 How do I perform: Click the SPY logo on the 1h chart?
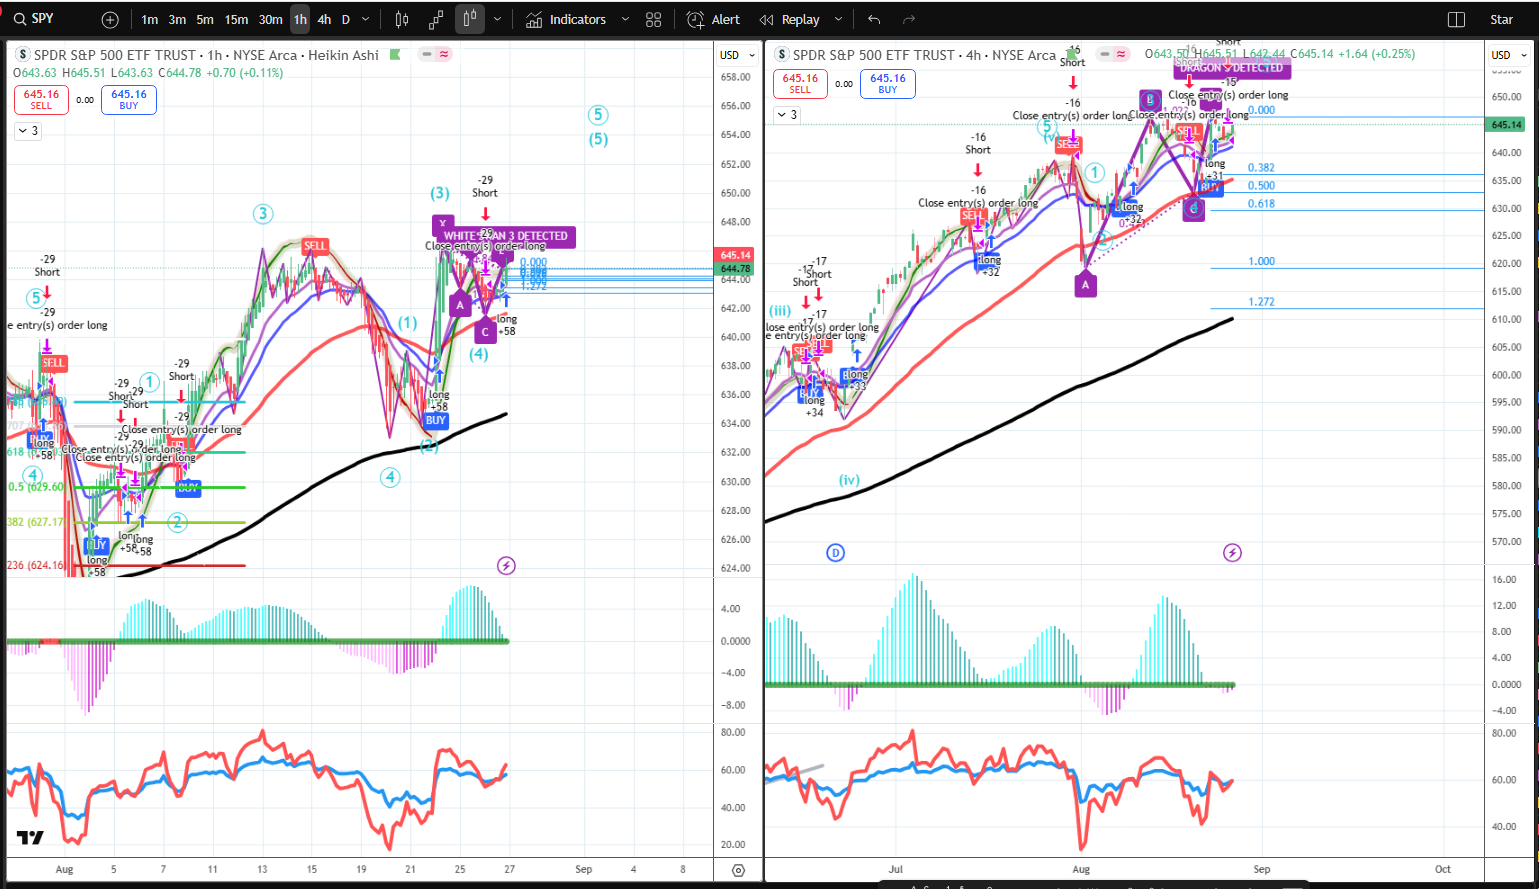pyautogui.click(x=23, y=55)
